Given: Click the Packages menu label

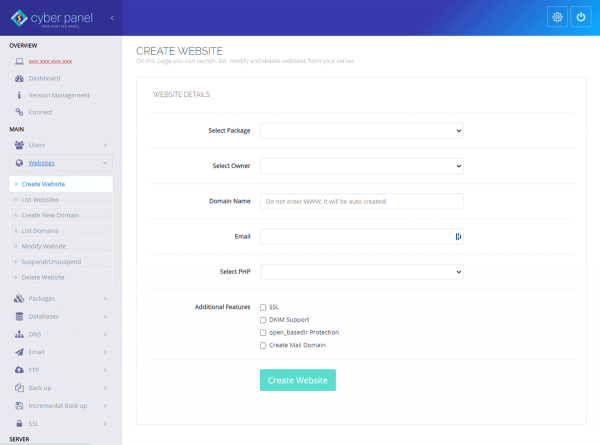Looking at the screenshot, I should (42, 298).
